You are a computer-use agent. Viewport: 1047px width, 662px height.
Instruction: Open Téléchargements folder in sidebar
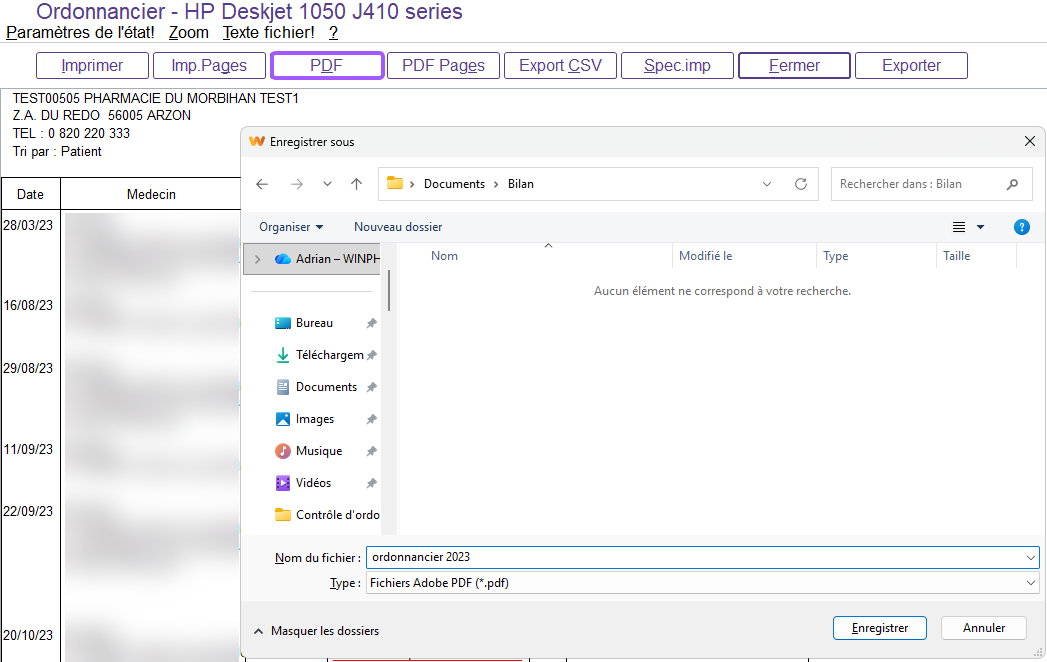328,355
